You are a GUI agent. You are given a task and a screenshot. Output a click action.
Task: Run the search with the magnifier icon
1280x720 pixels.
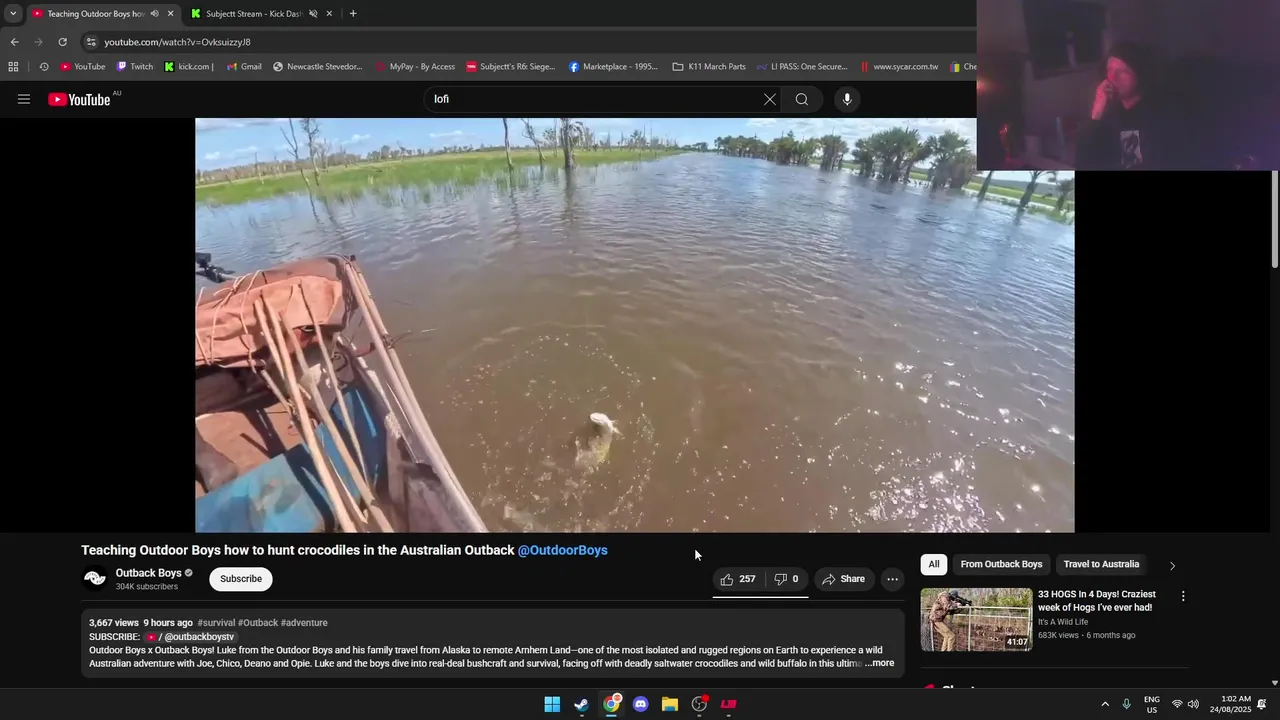[x=801, y=99]
